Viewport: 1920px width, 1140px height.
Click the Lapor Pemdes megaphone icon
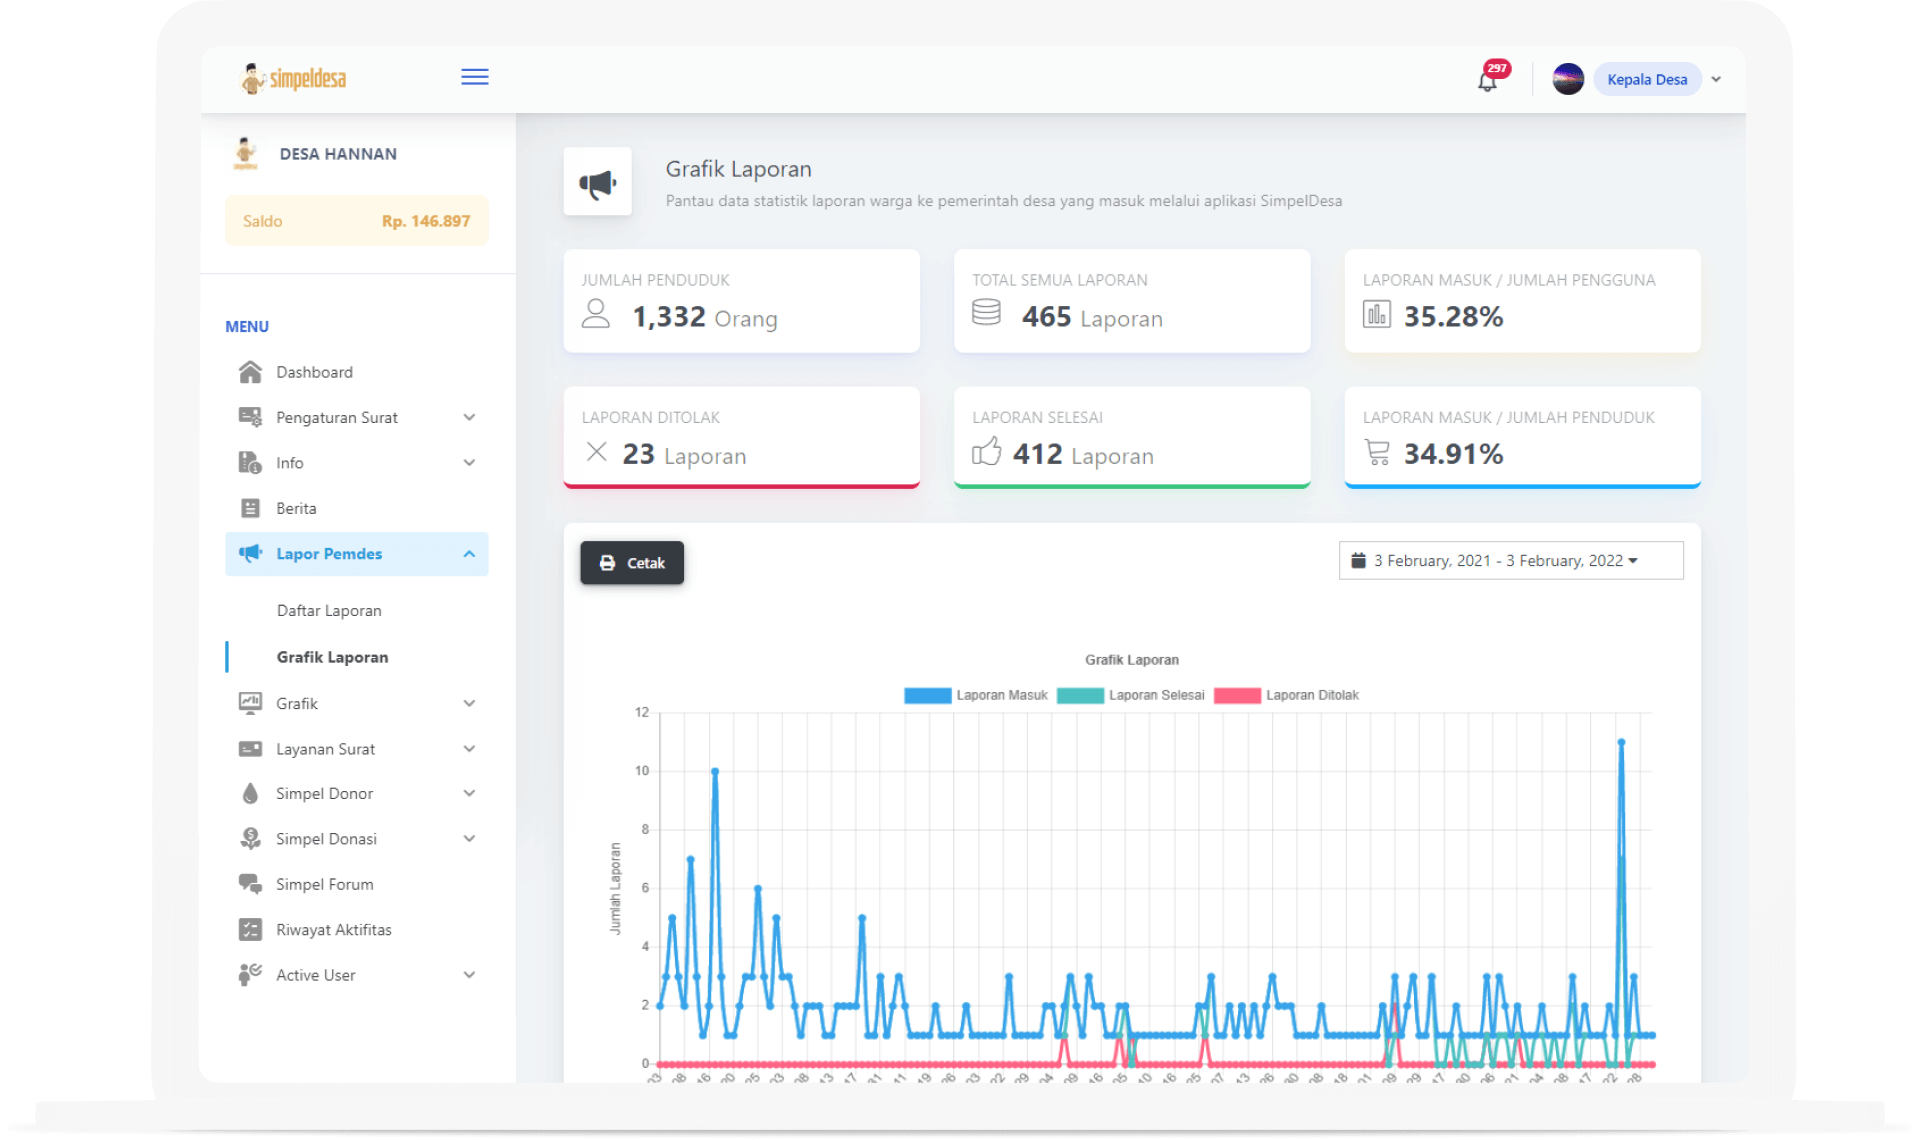coord(250,553)
